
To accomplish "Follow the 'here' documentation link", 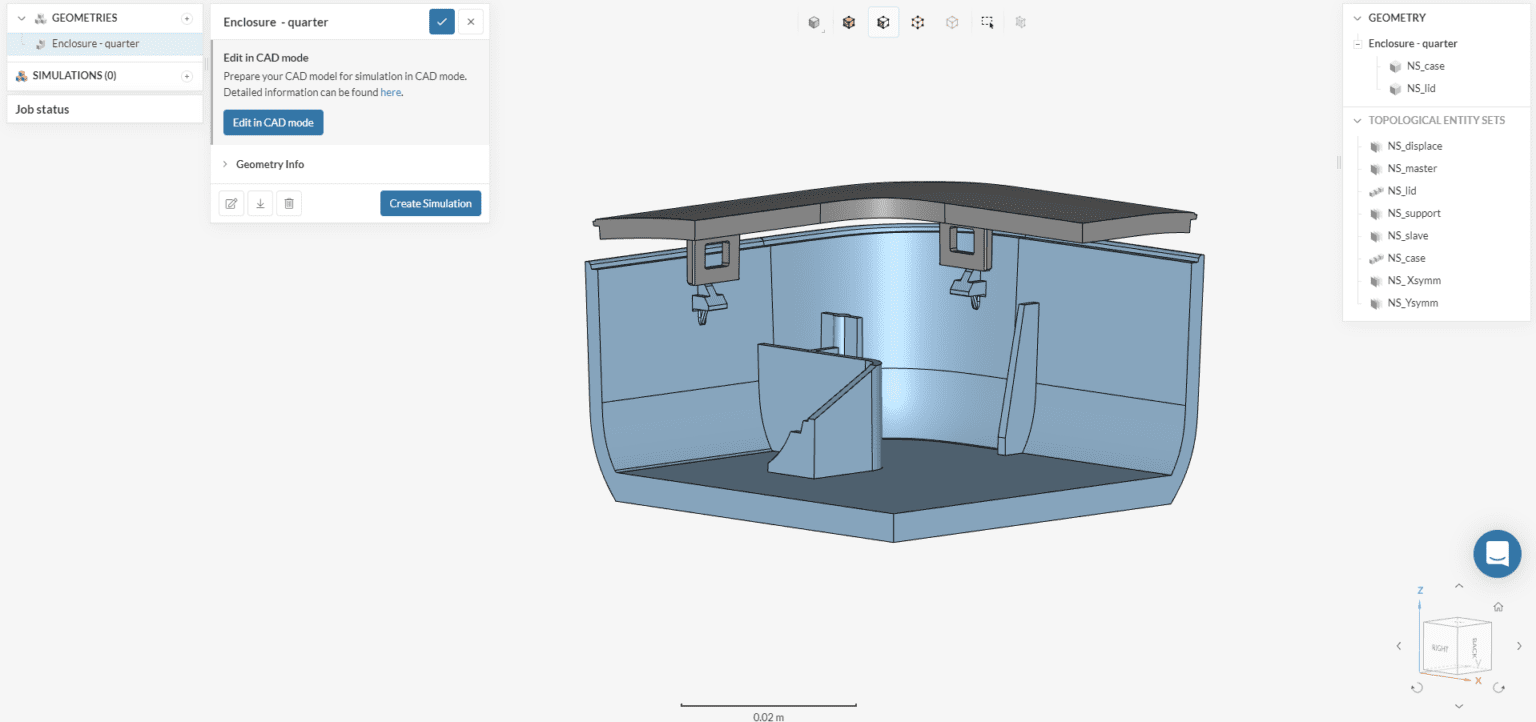I will (x=390, y=92).
